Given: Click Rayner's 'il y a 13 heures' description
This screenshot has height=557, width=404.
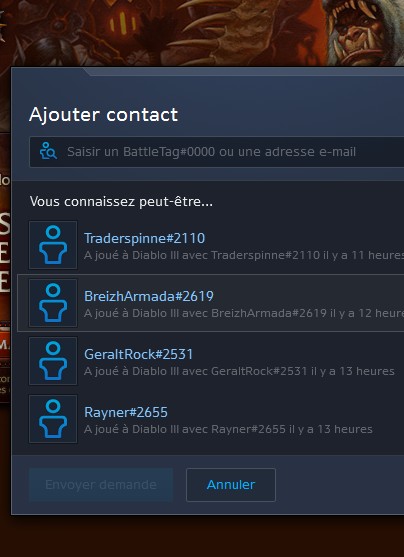Looking at the screenshot, I should click(x=228, y=429).
